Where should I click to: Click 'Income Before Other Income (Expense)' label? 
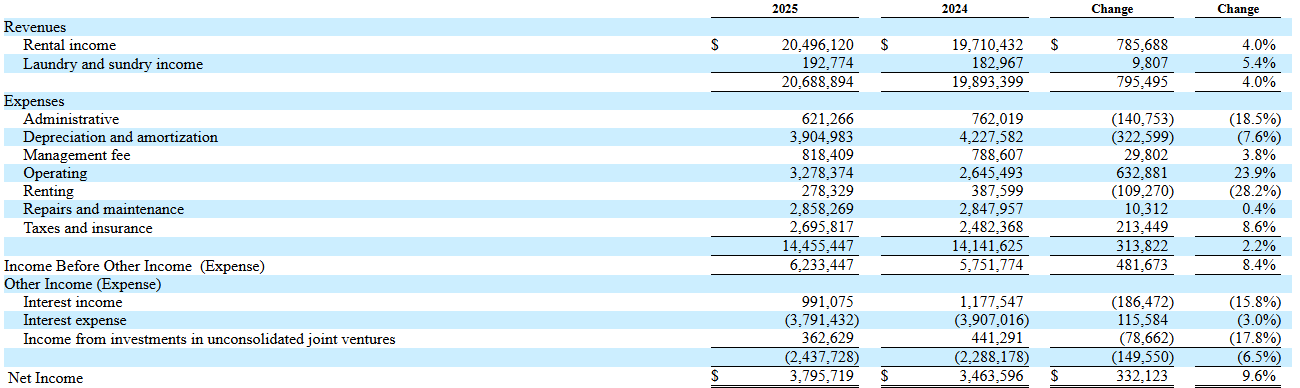(x=134, y=265)
